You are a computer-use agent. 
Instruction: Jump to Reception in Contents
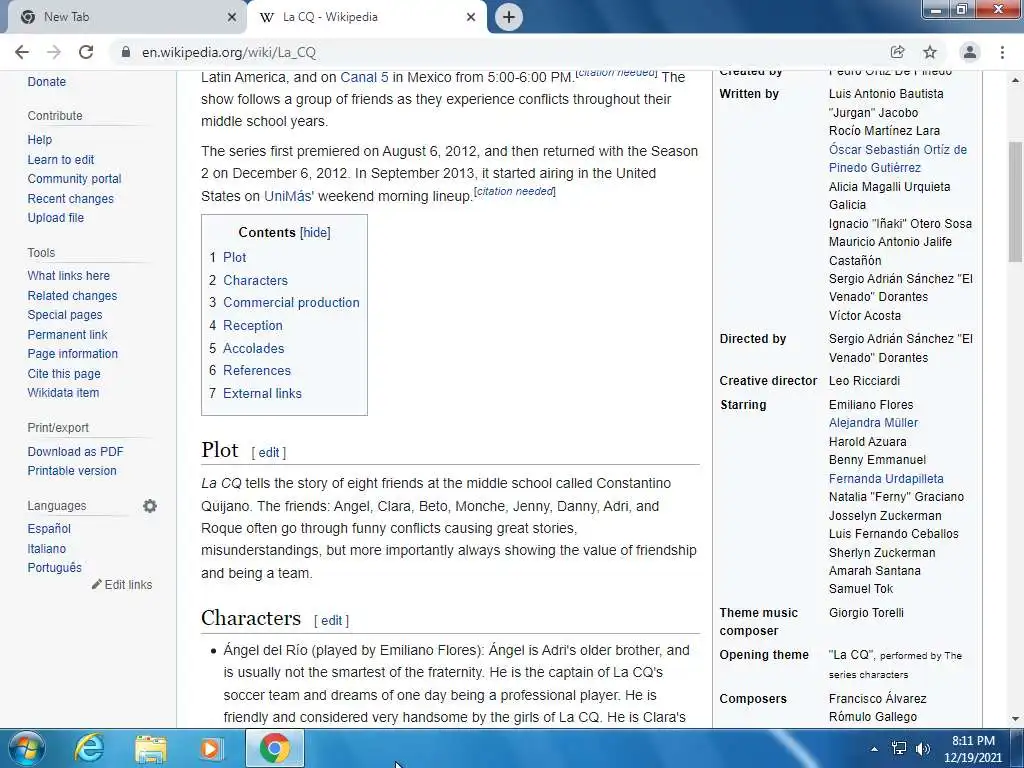tap(253, 325)
